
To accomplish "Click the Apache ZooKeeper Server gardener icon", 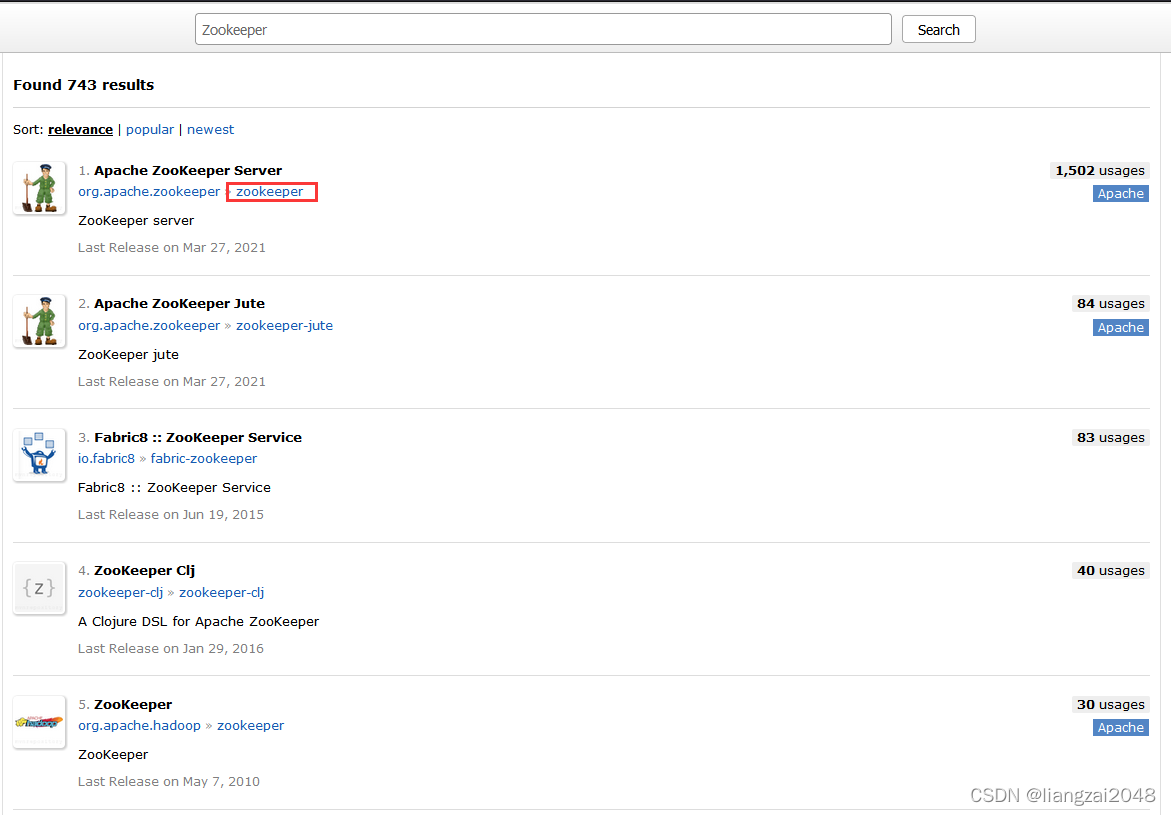I will [40, 188].
